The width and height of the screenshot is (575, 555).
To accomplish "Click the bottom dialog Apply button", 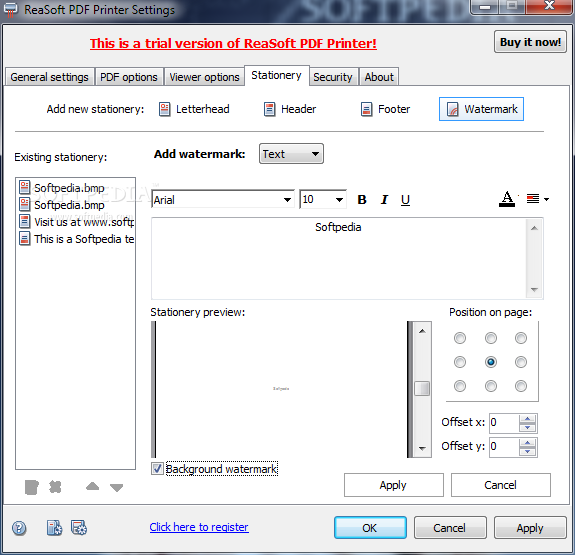I will pos(530,527).
